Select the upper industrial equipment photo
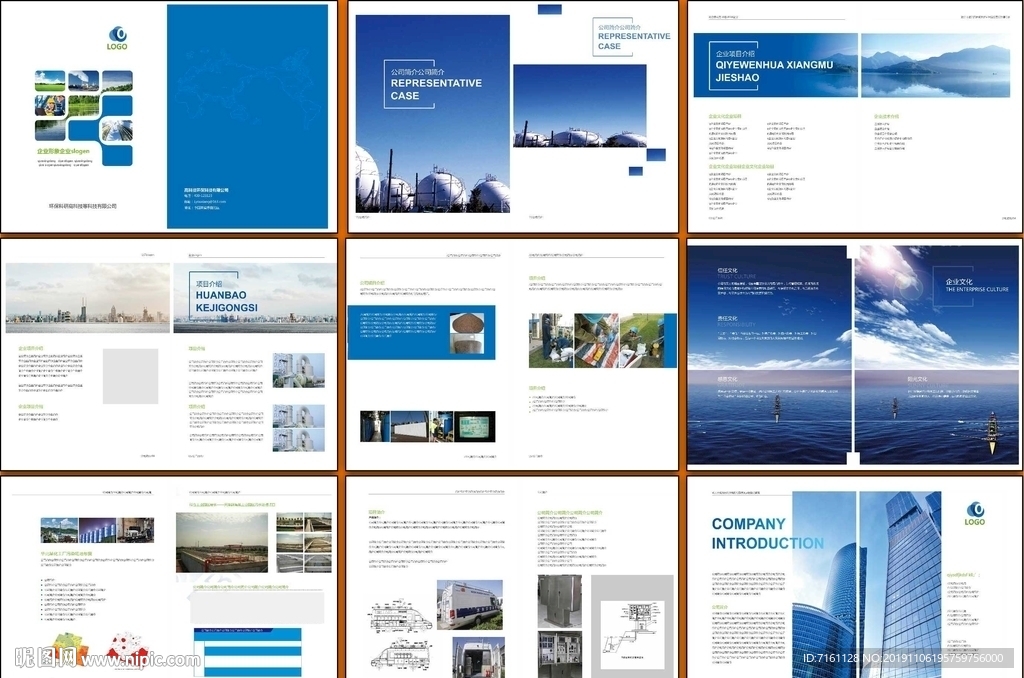Screen dimensions: 1024x678 (298, 370)
